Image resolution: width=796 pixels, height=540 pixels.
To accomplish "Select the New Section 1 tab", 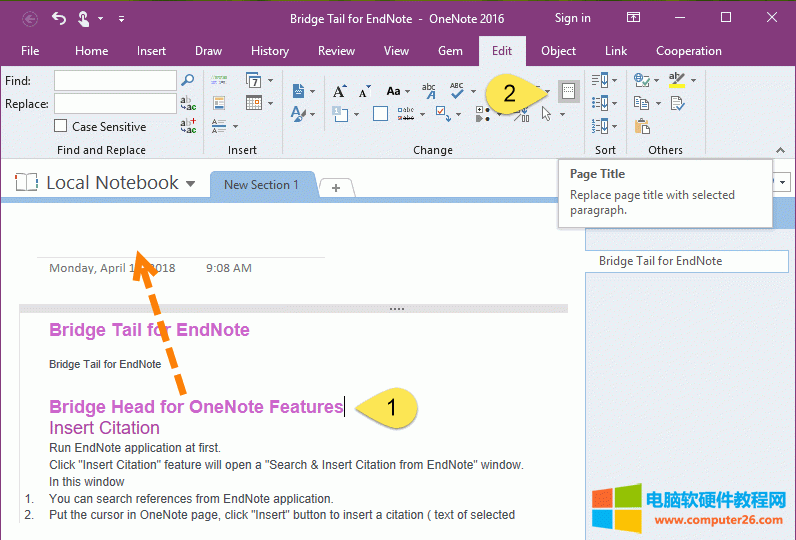I will 261,185.
